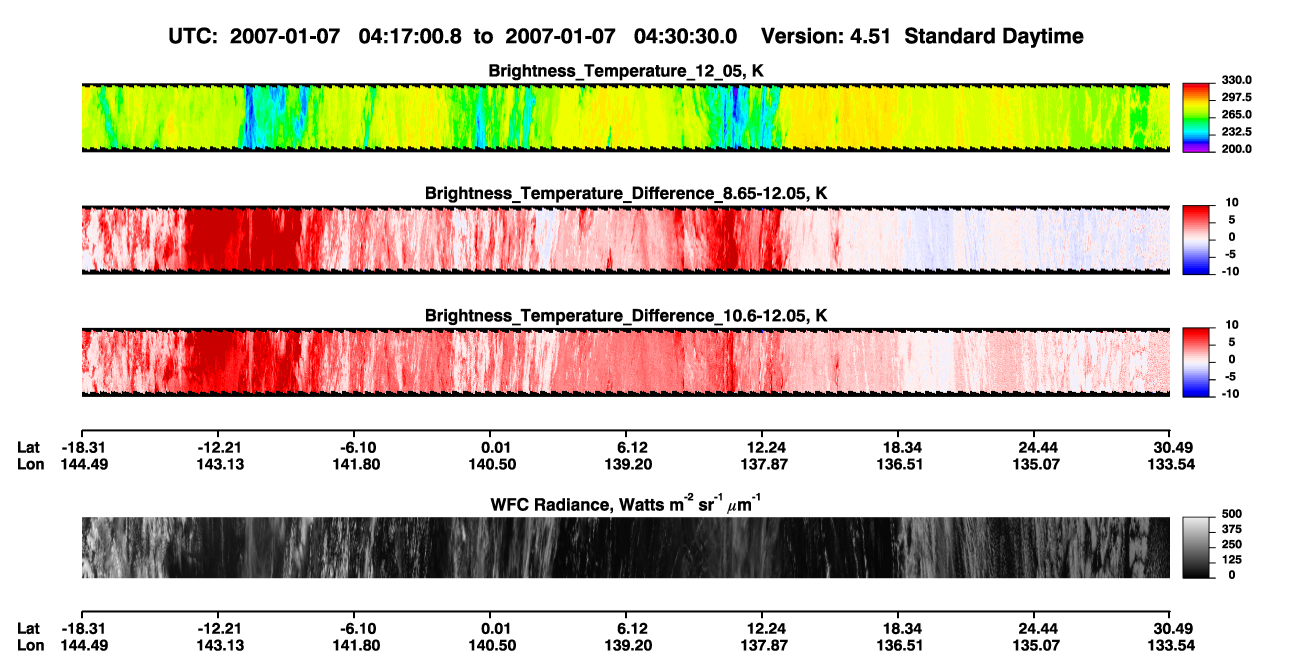Select the WFC Radiance grayscale image strip

pyautogui.click(x=625, y=547)
